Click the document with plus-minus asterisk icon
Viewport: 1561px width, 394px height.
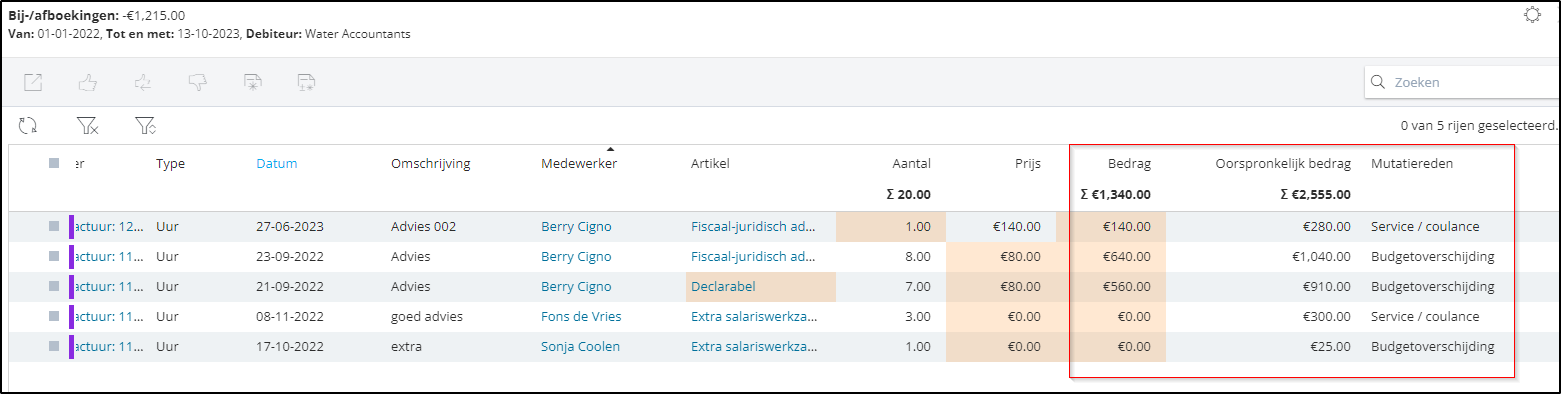click(307, 83)
